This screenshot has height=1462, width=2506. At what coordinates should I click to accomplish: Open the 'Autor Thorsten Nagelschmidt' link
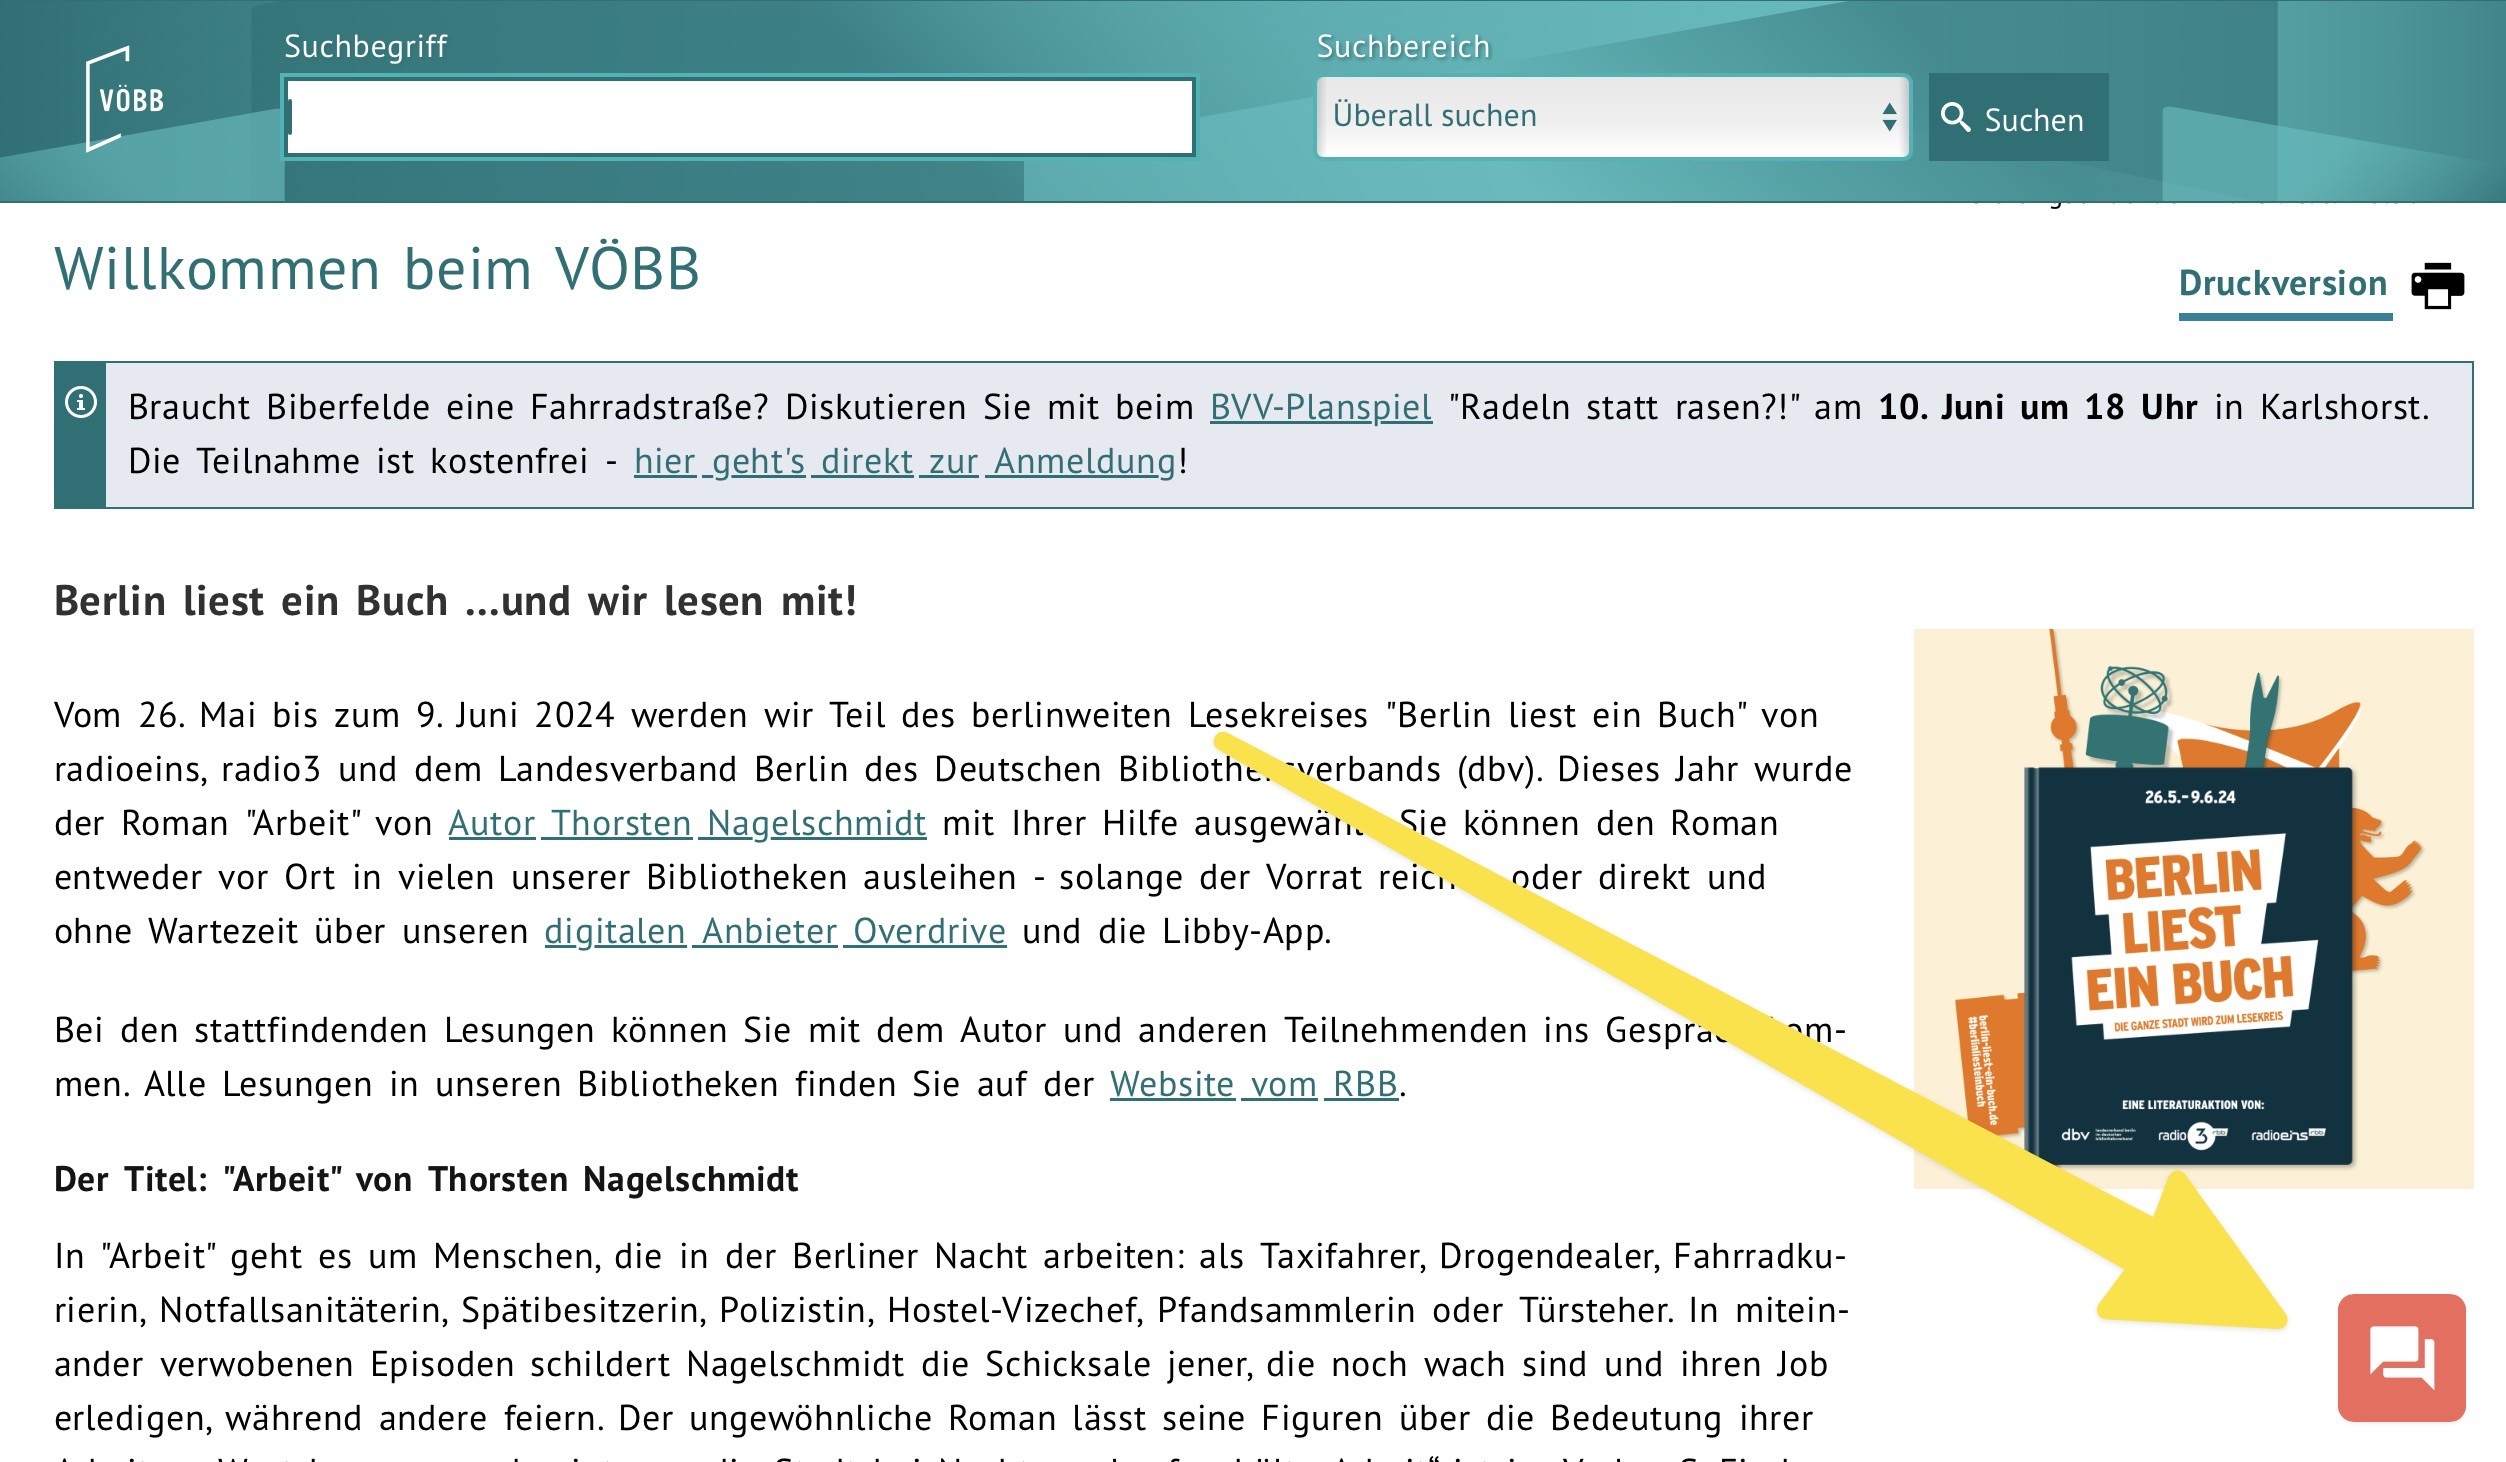pyautogui.click(x=687, y=824)
